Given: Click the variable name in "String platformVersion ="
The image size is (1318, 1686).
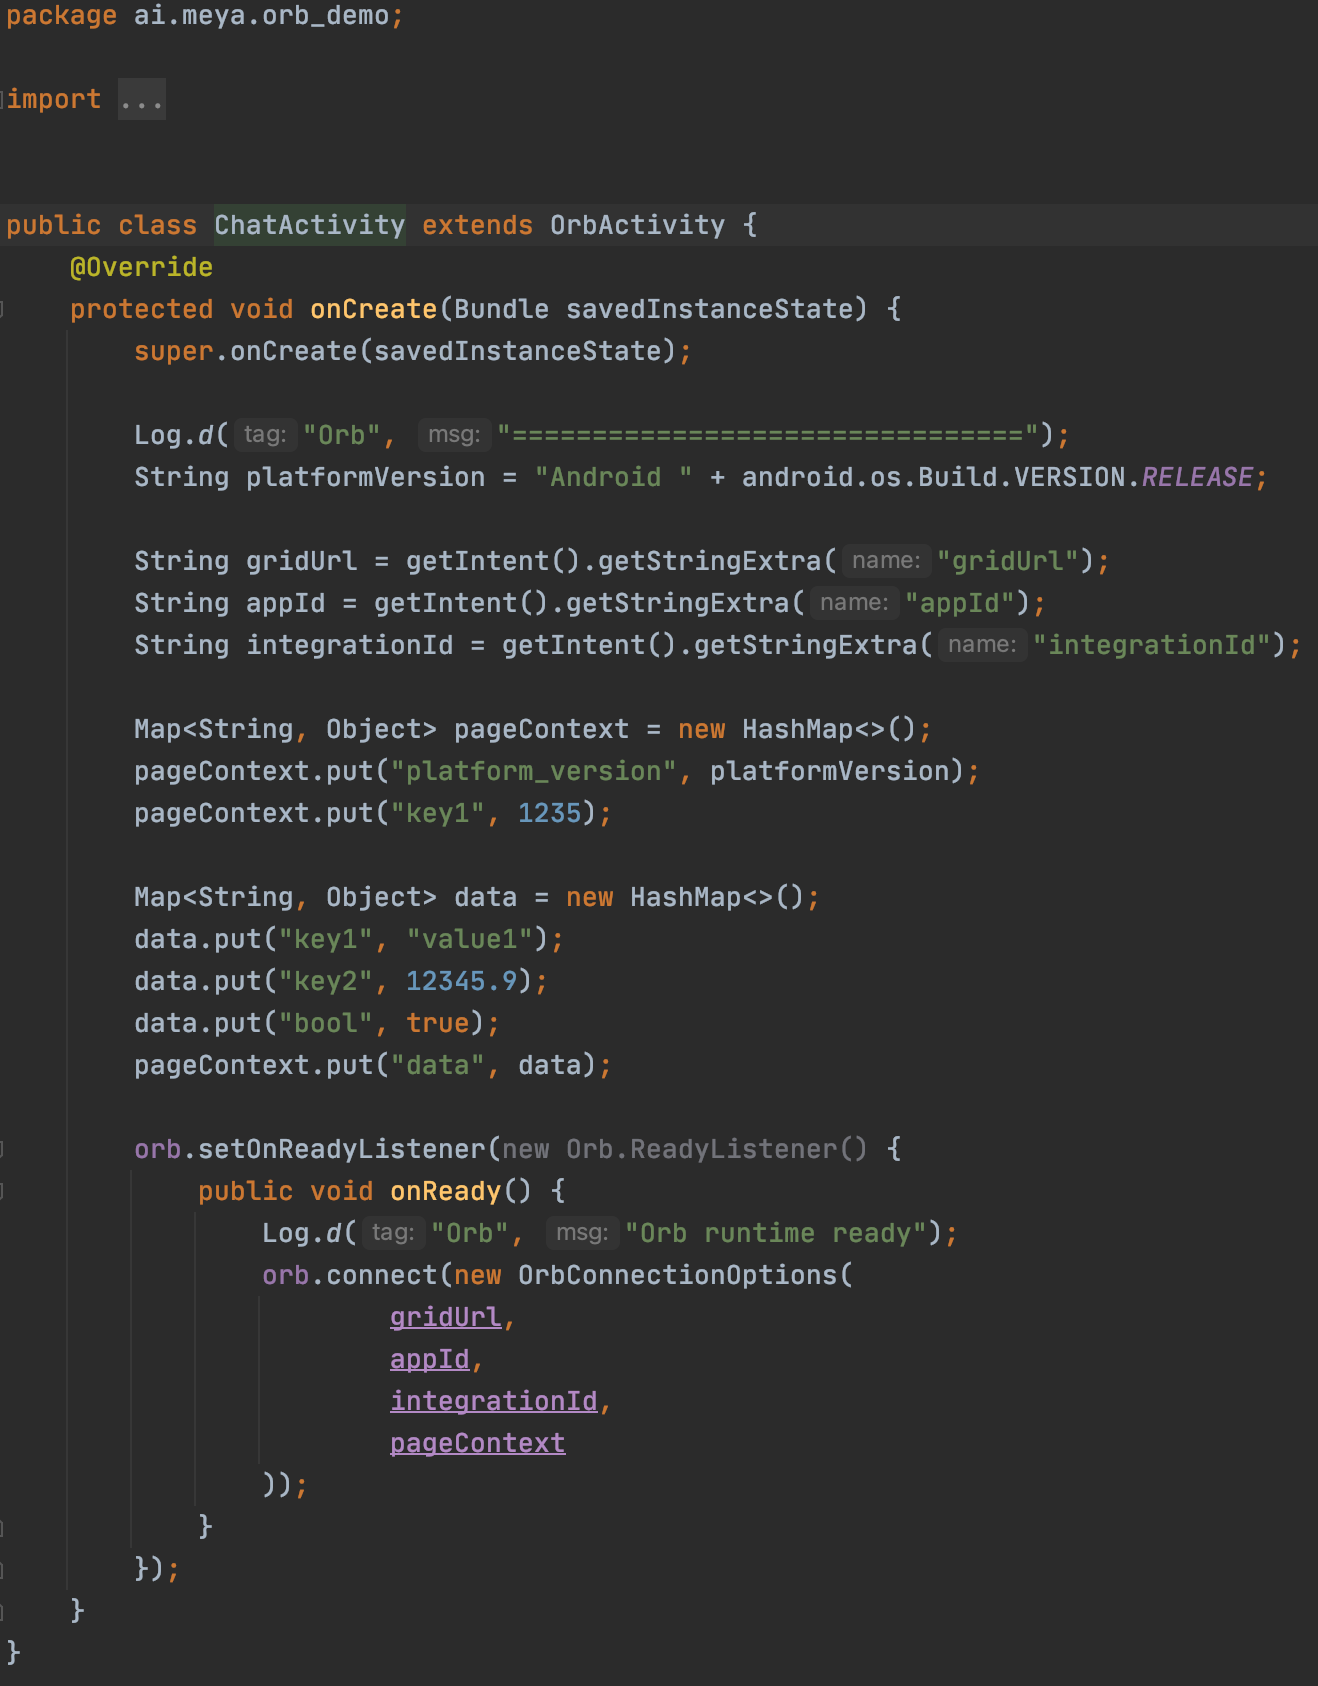Looking at the screenshot, I should coord(365,477).
